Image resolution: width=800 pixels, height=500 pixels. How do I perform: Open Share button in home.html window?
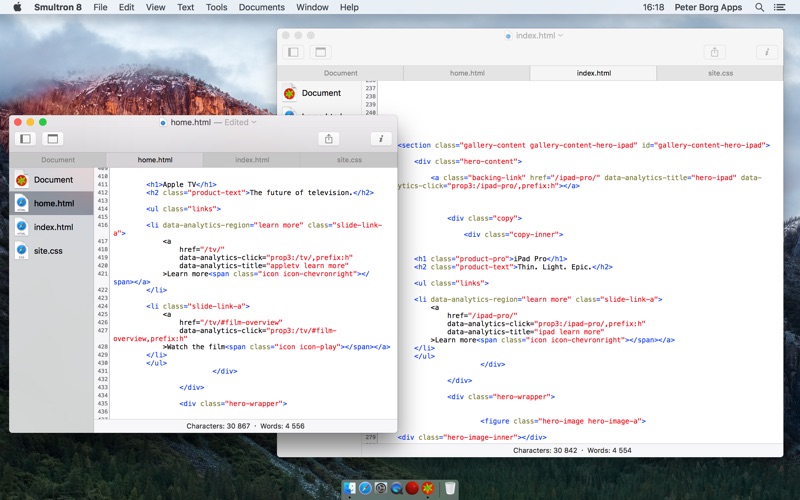(x=329, y=139)
